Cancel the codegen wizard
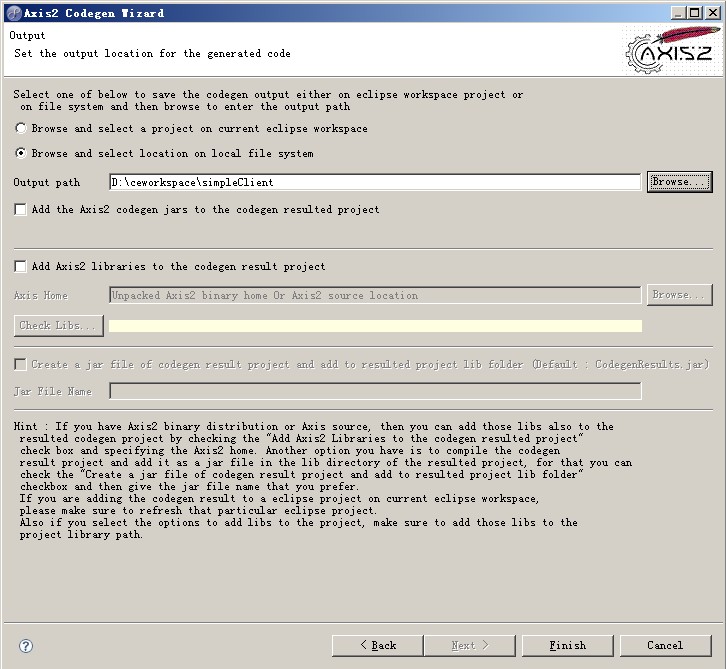Viewport: 726px width, 669px height. coord(665,645)
